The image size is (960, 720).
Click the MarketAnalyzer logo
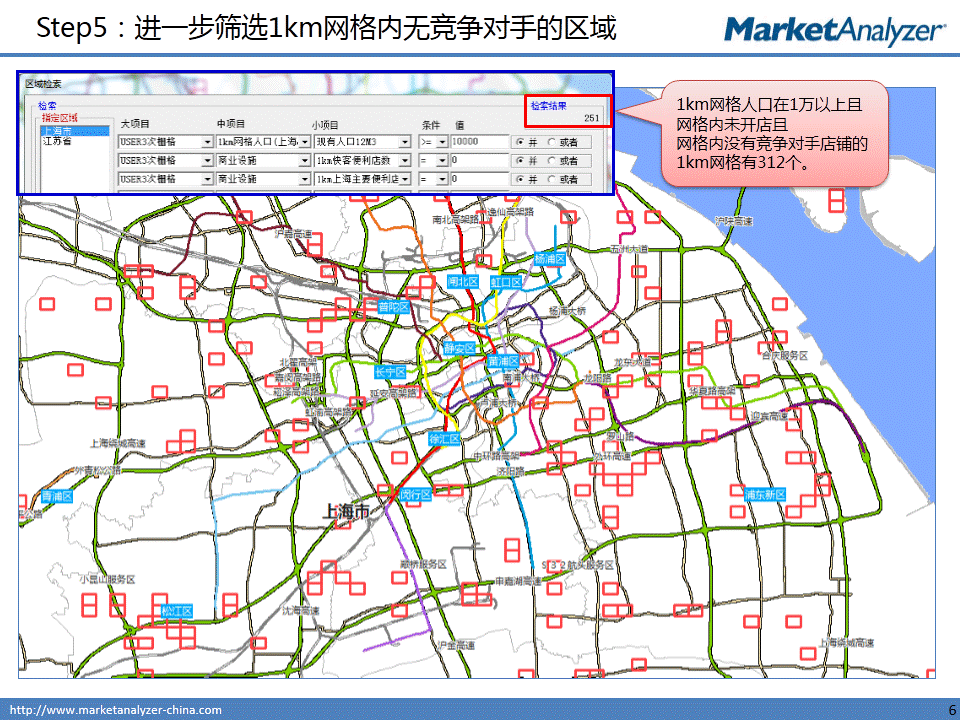(833, 30)
